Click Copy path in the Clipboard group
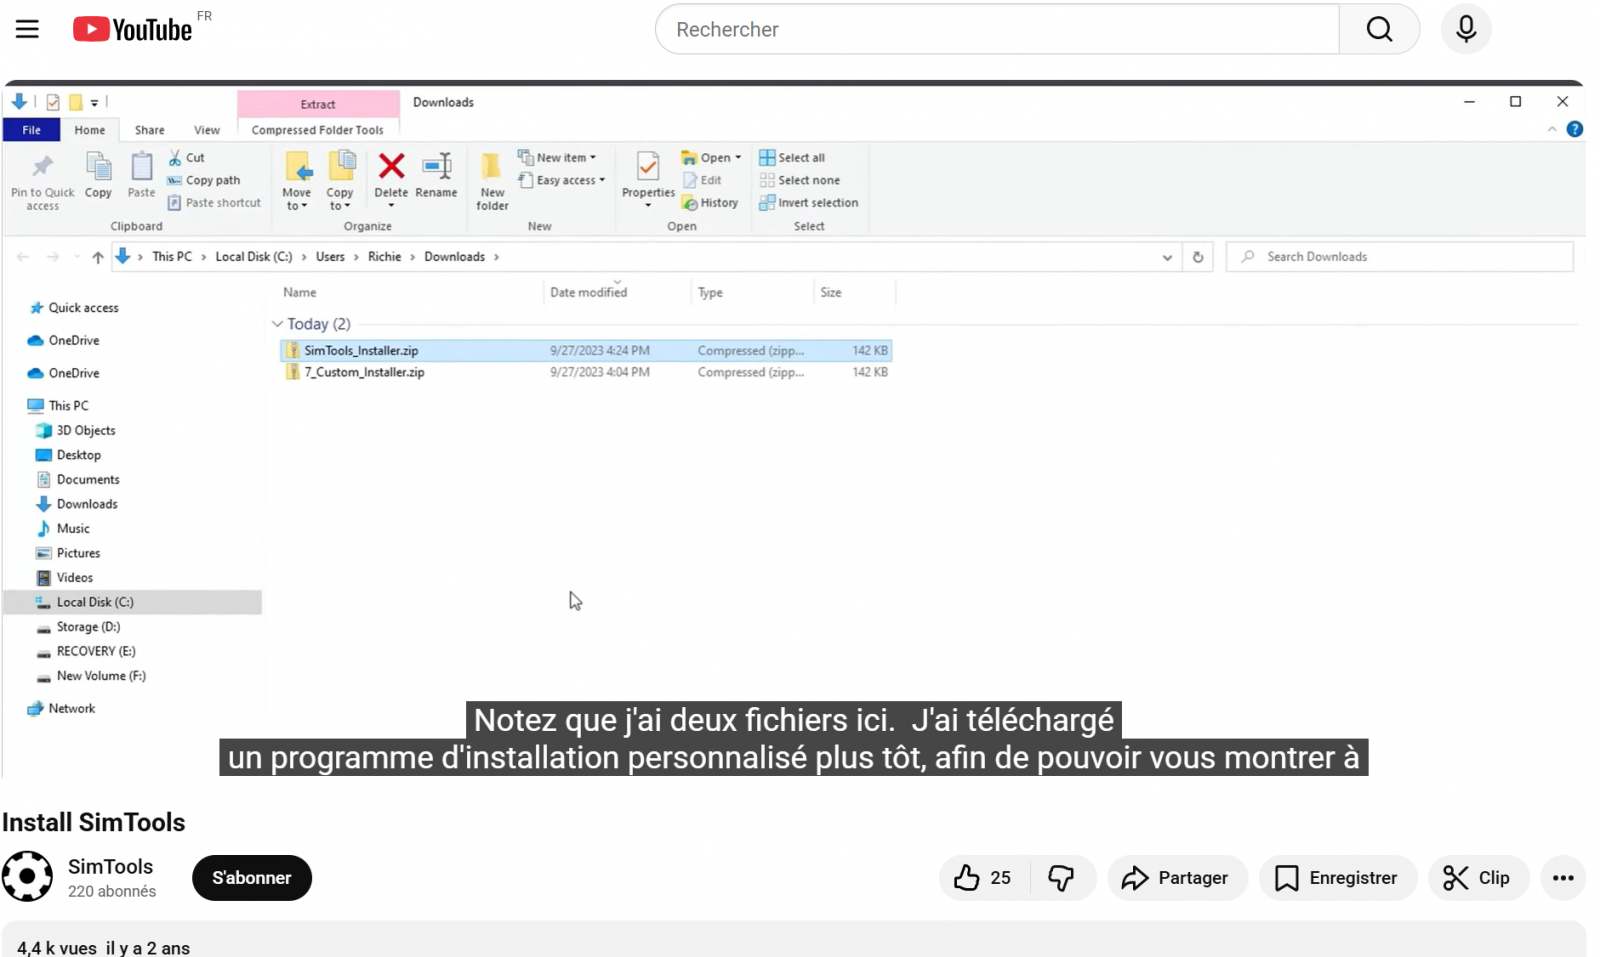The image size is (1600, 957). click(204, 180)
